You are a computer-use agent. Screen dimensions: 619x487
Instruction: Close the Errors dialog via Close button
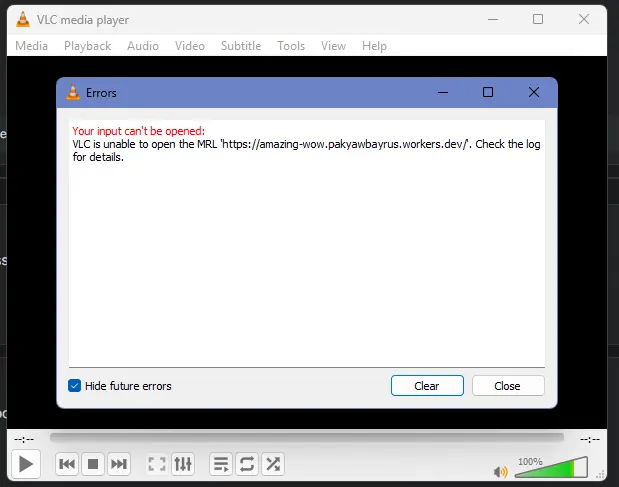tap(508, 386)
